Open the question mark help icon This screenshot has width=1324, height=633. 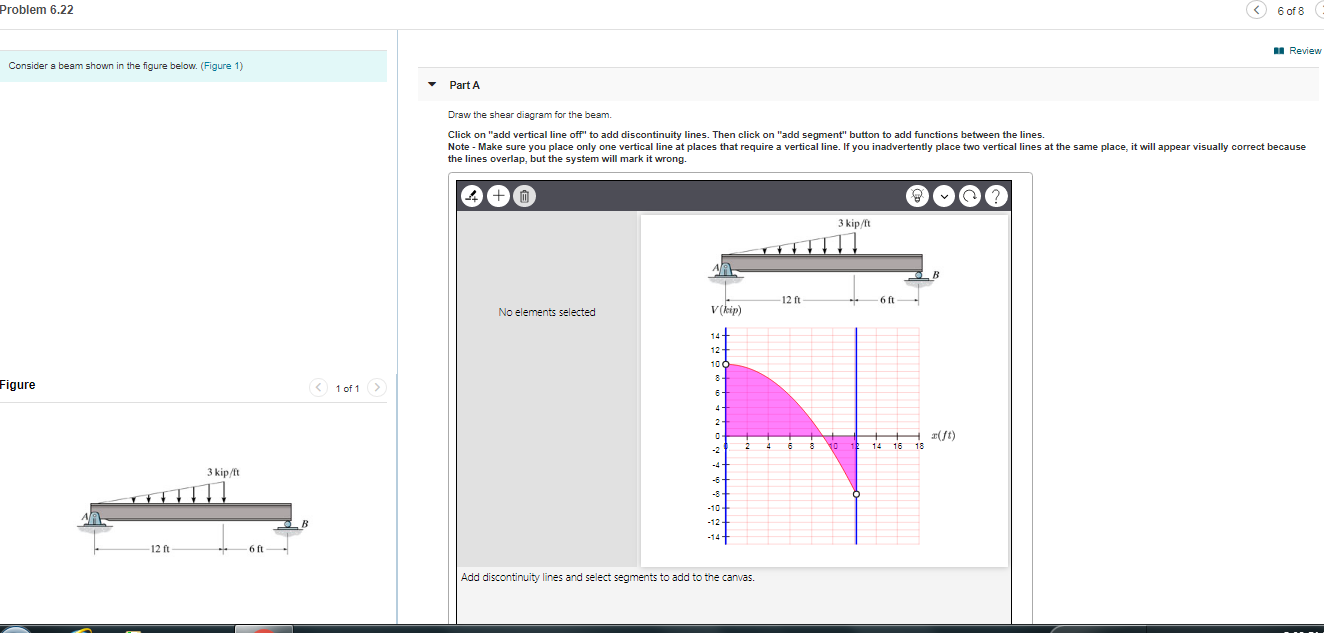(994, 197)
